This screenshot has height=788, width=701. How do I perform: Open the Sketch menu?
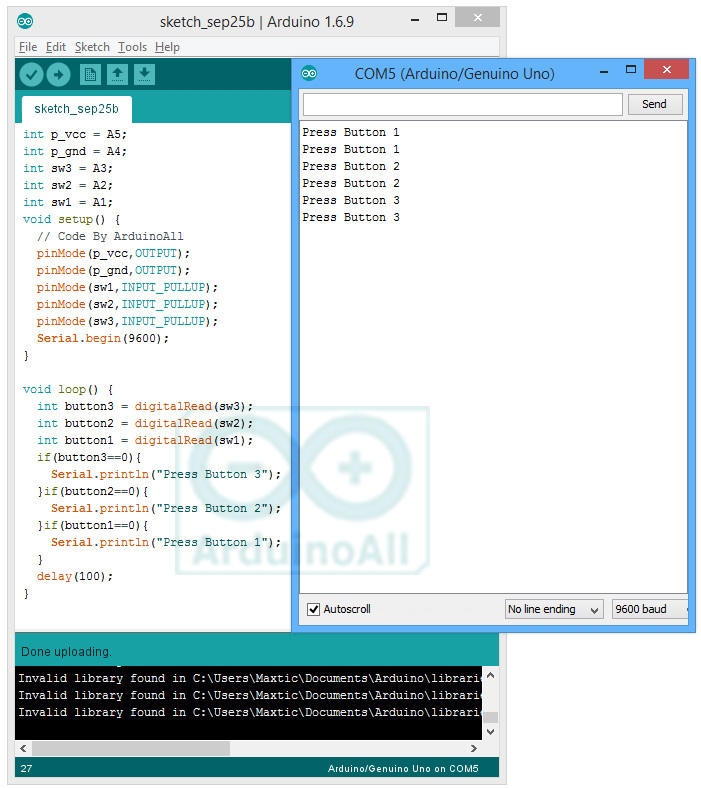click(92, 47)
